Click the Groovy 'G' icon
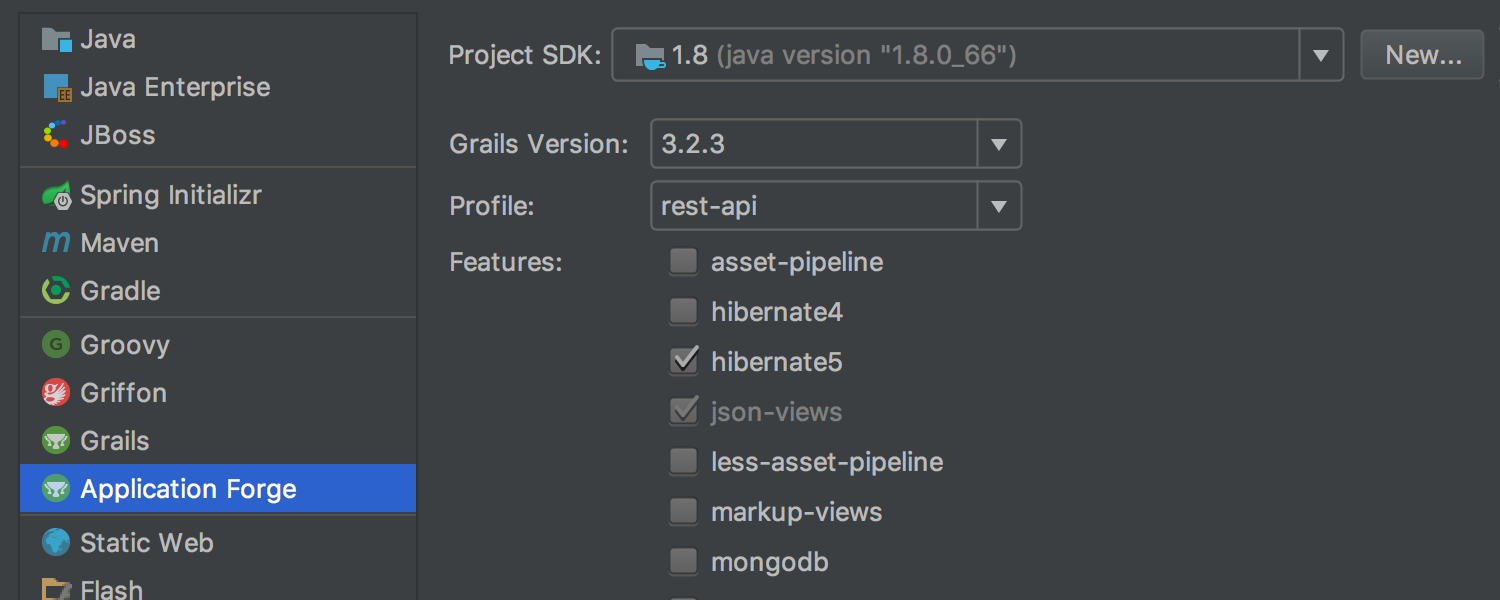This screenshot has width=1500, height=600. click(56, 345)
